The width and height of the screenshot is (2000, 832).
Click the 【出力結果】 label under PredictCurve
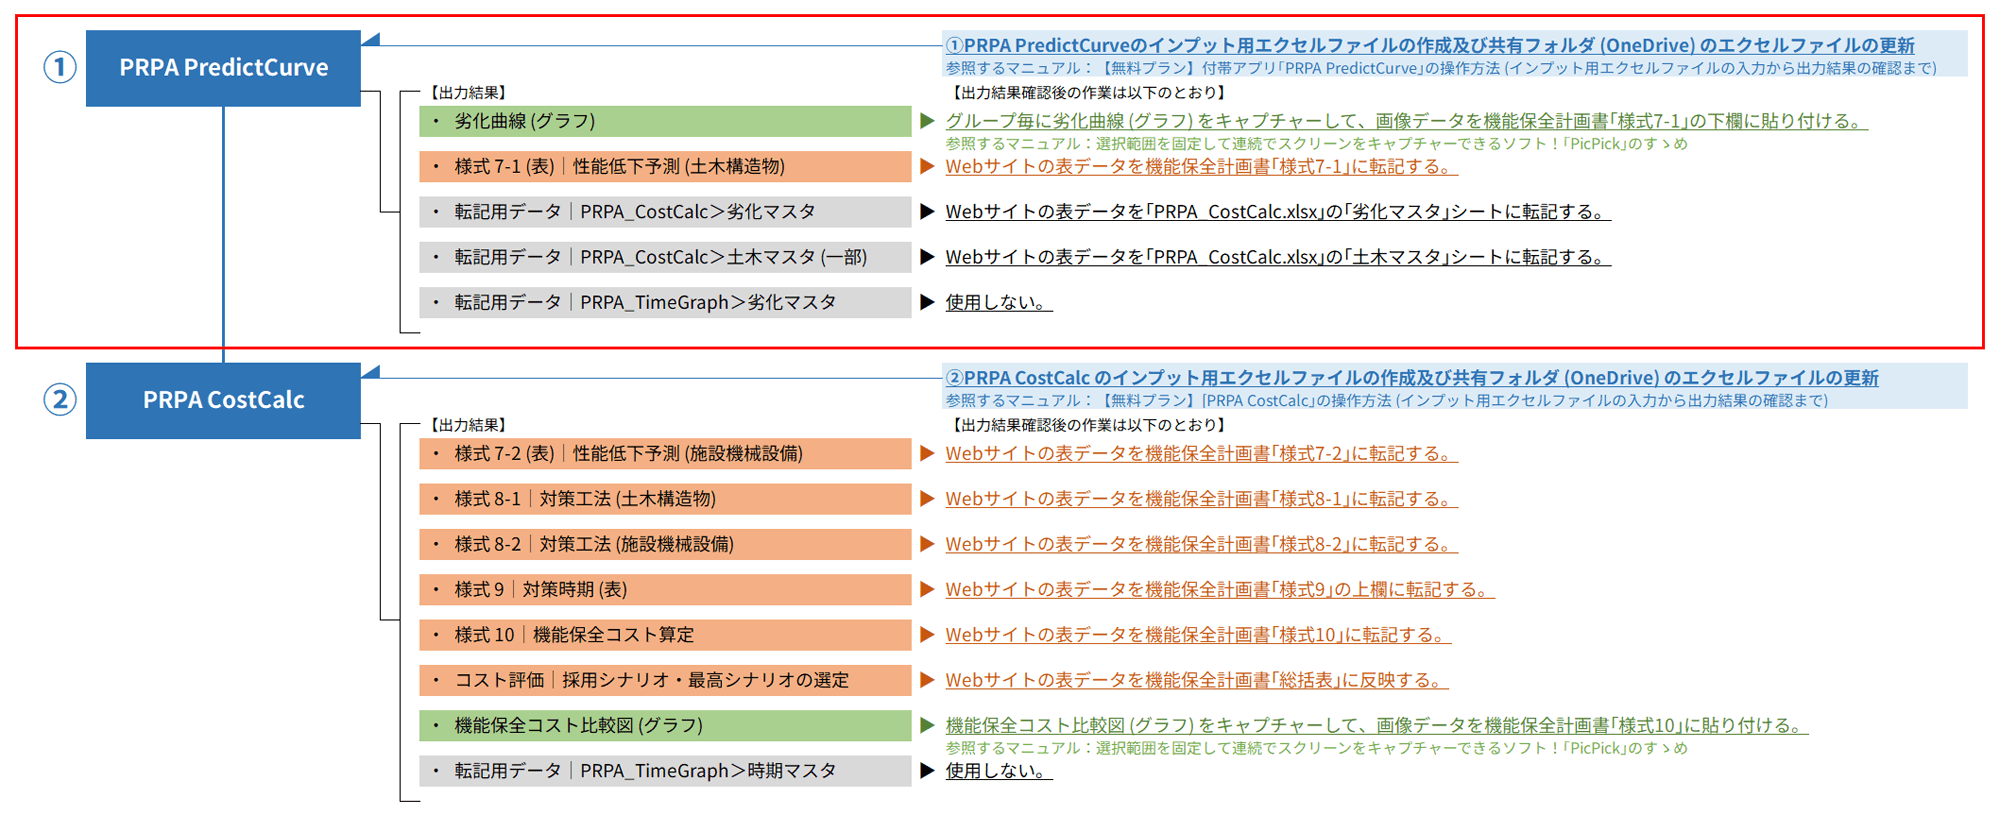pyautogui.click(x=468, y=93)
